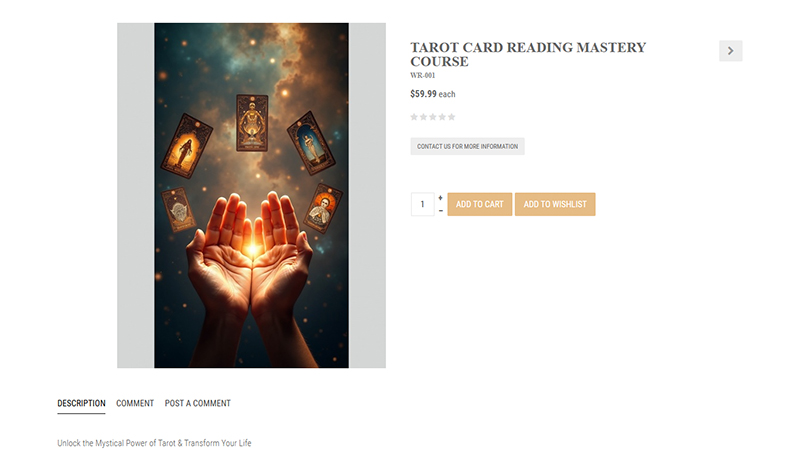
Task: Increase quantity with plus stepper
Action: (440, 198)
